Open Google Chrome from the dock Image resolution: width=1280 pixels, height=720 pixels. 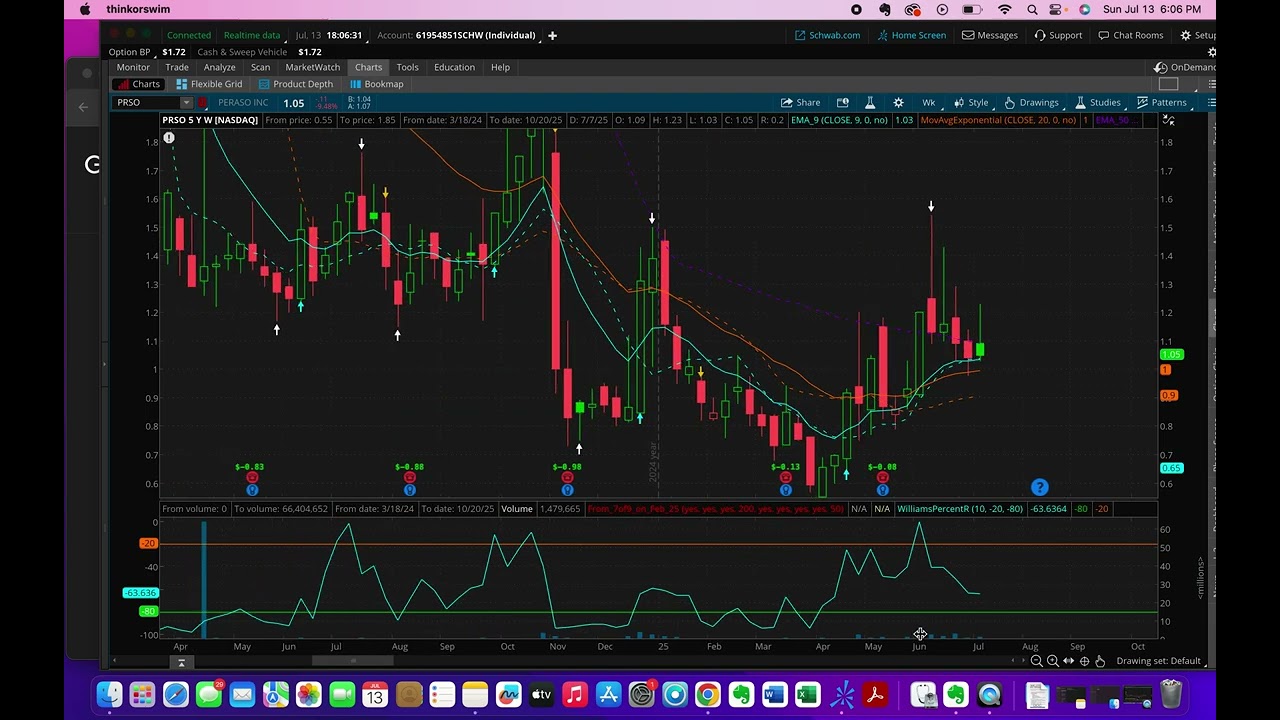(x=708, y=694)
